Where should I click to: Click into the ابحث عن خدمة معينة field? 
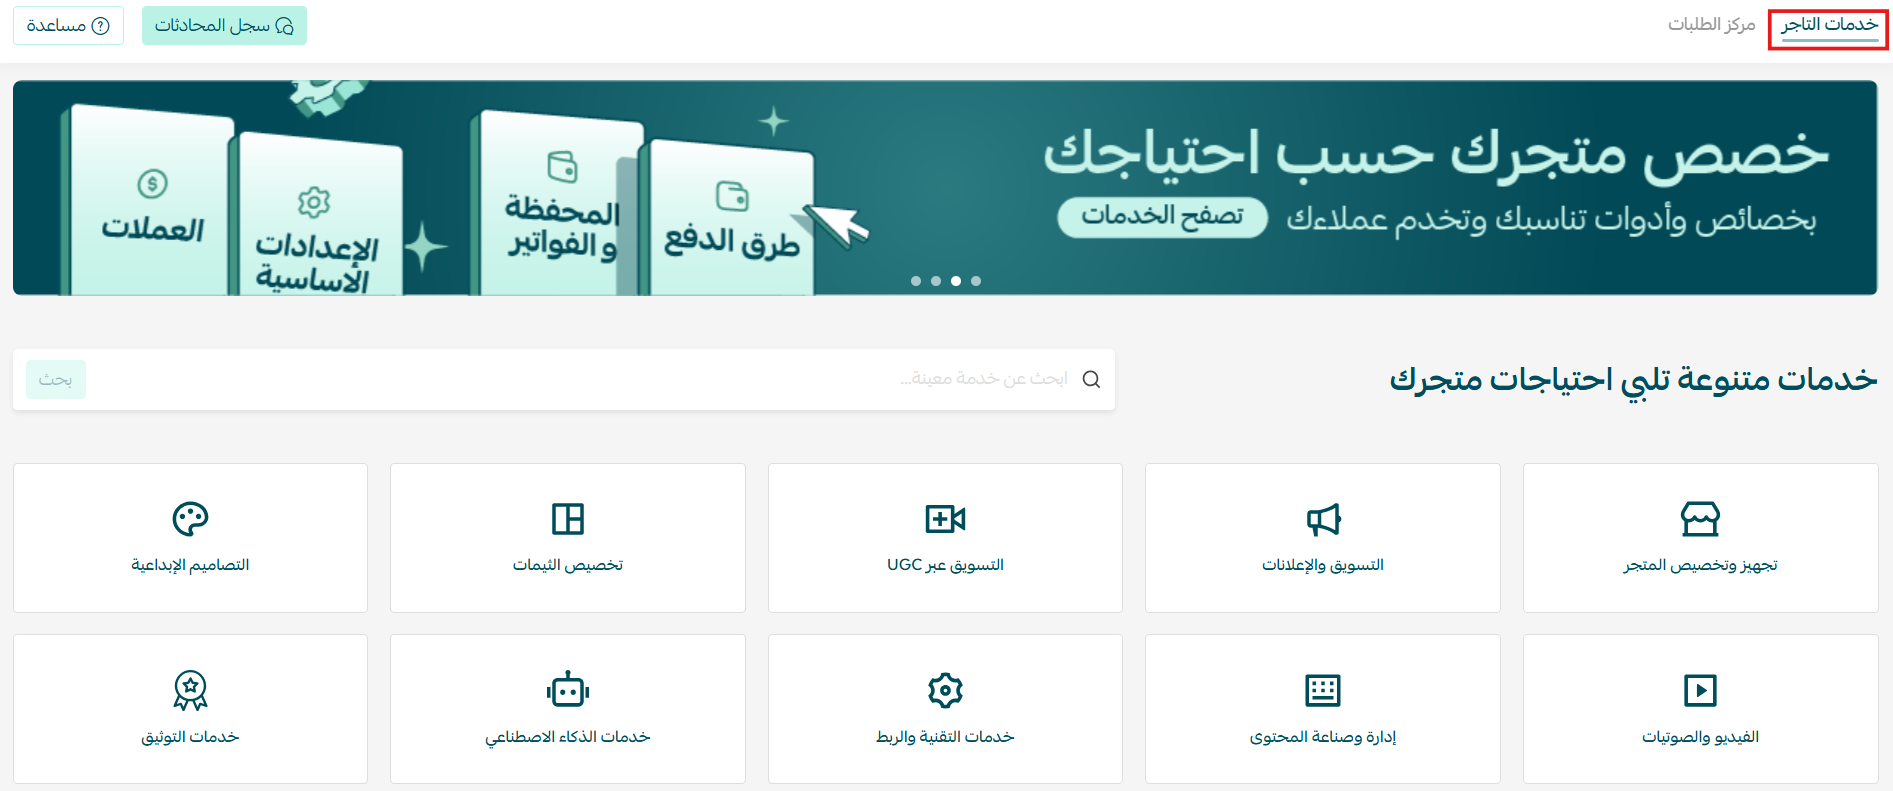pyautogui.click(x=600, y=379)
